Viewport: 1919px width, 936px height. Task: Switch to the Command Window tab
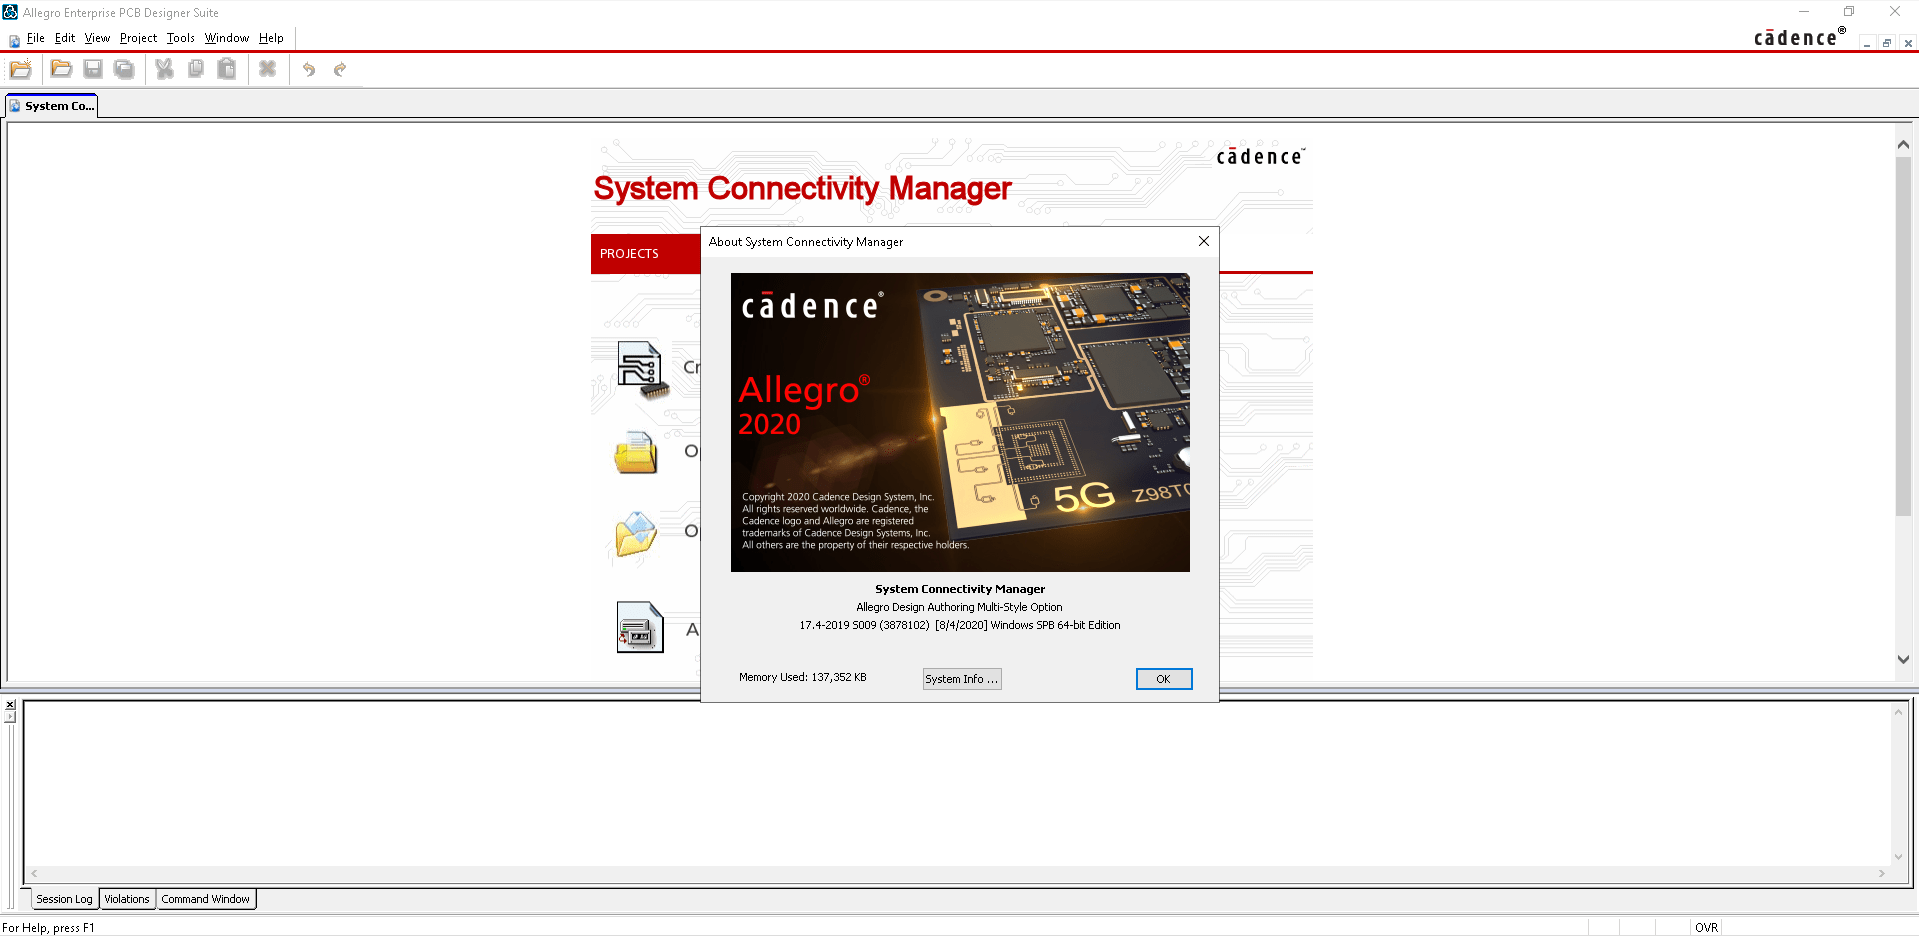pyautogui.click(x=206, y=899)
